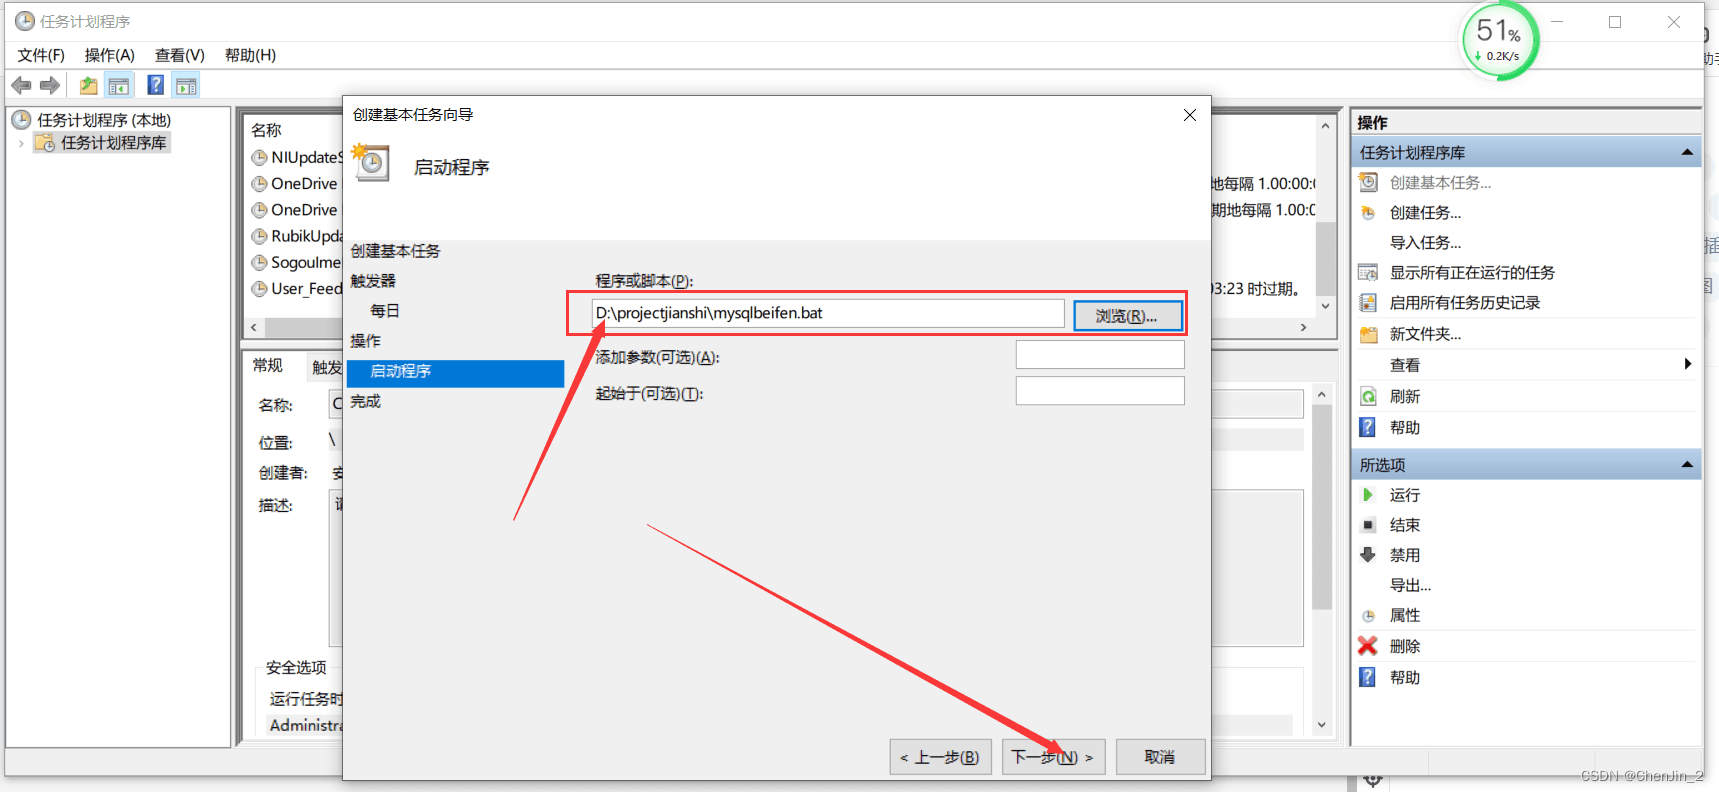Click the black 结束 stop icon
1719x792 pixels.
pyautogui.click(x=1368, y=525)
